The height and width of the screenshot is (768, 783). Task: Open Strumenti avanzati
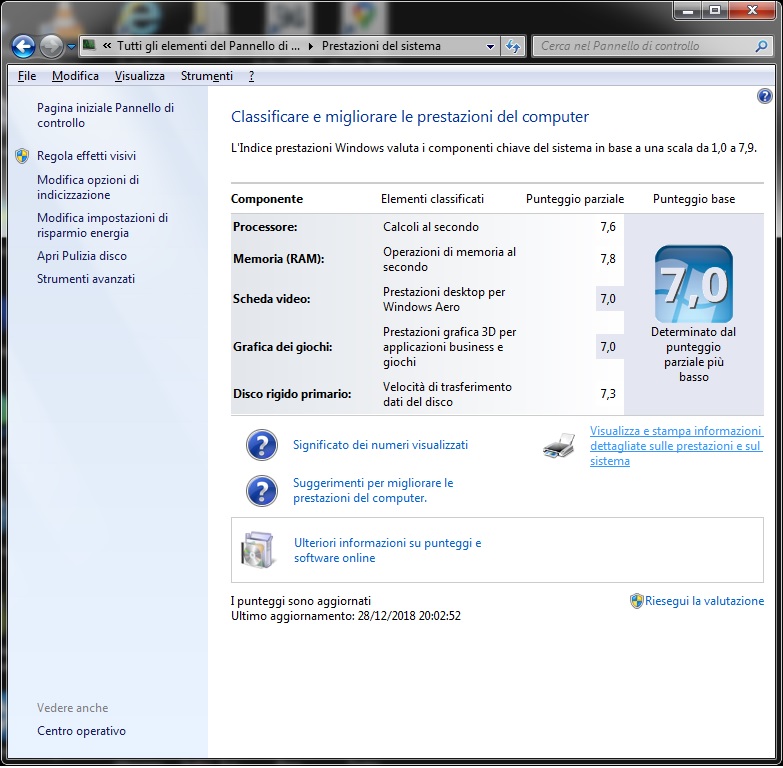(86, 279)
